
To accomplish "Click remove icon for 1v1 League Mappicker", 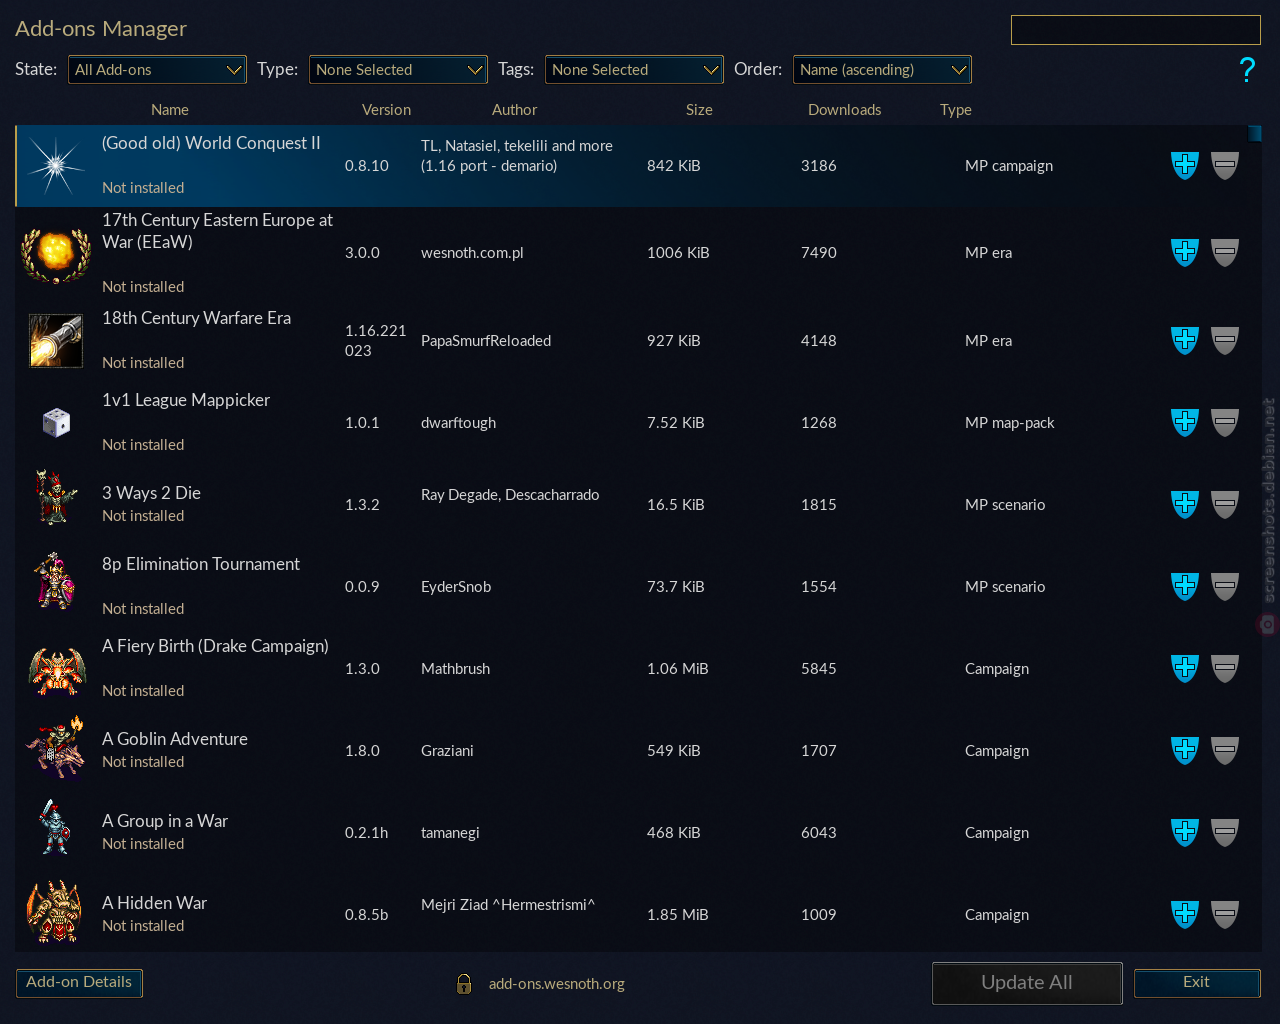I will coord(1225,423).
